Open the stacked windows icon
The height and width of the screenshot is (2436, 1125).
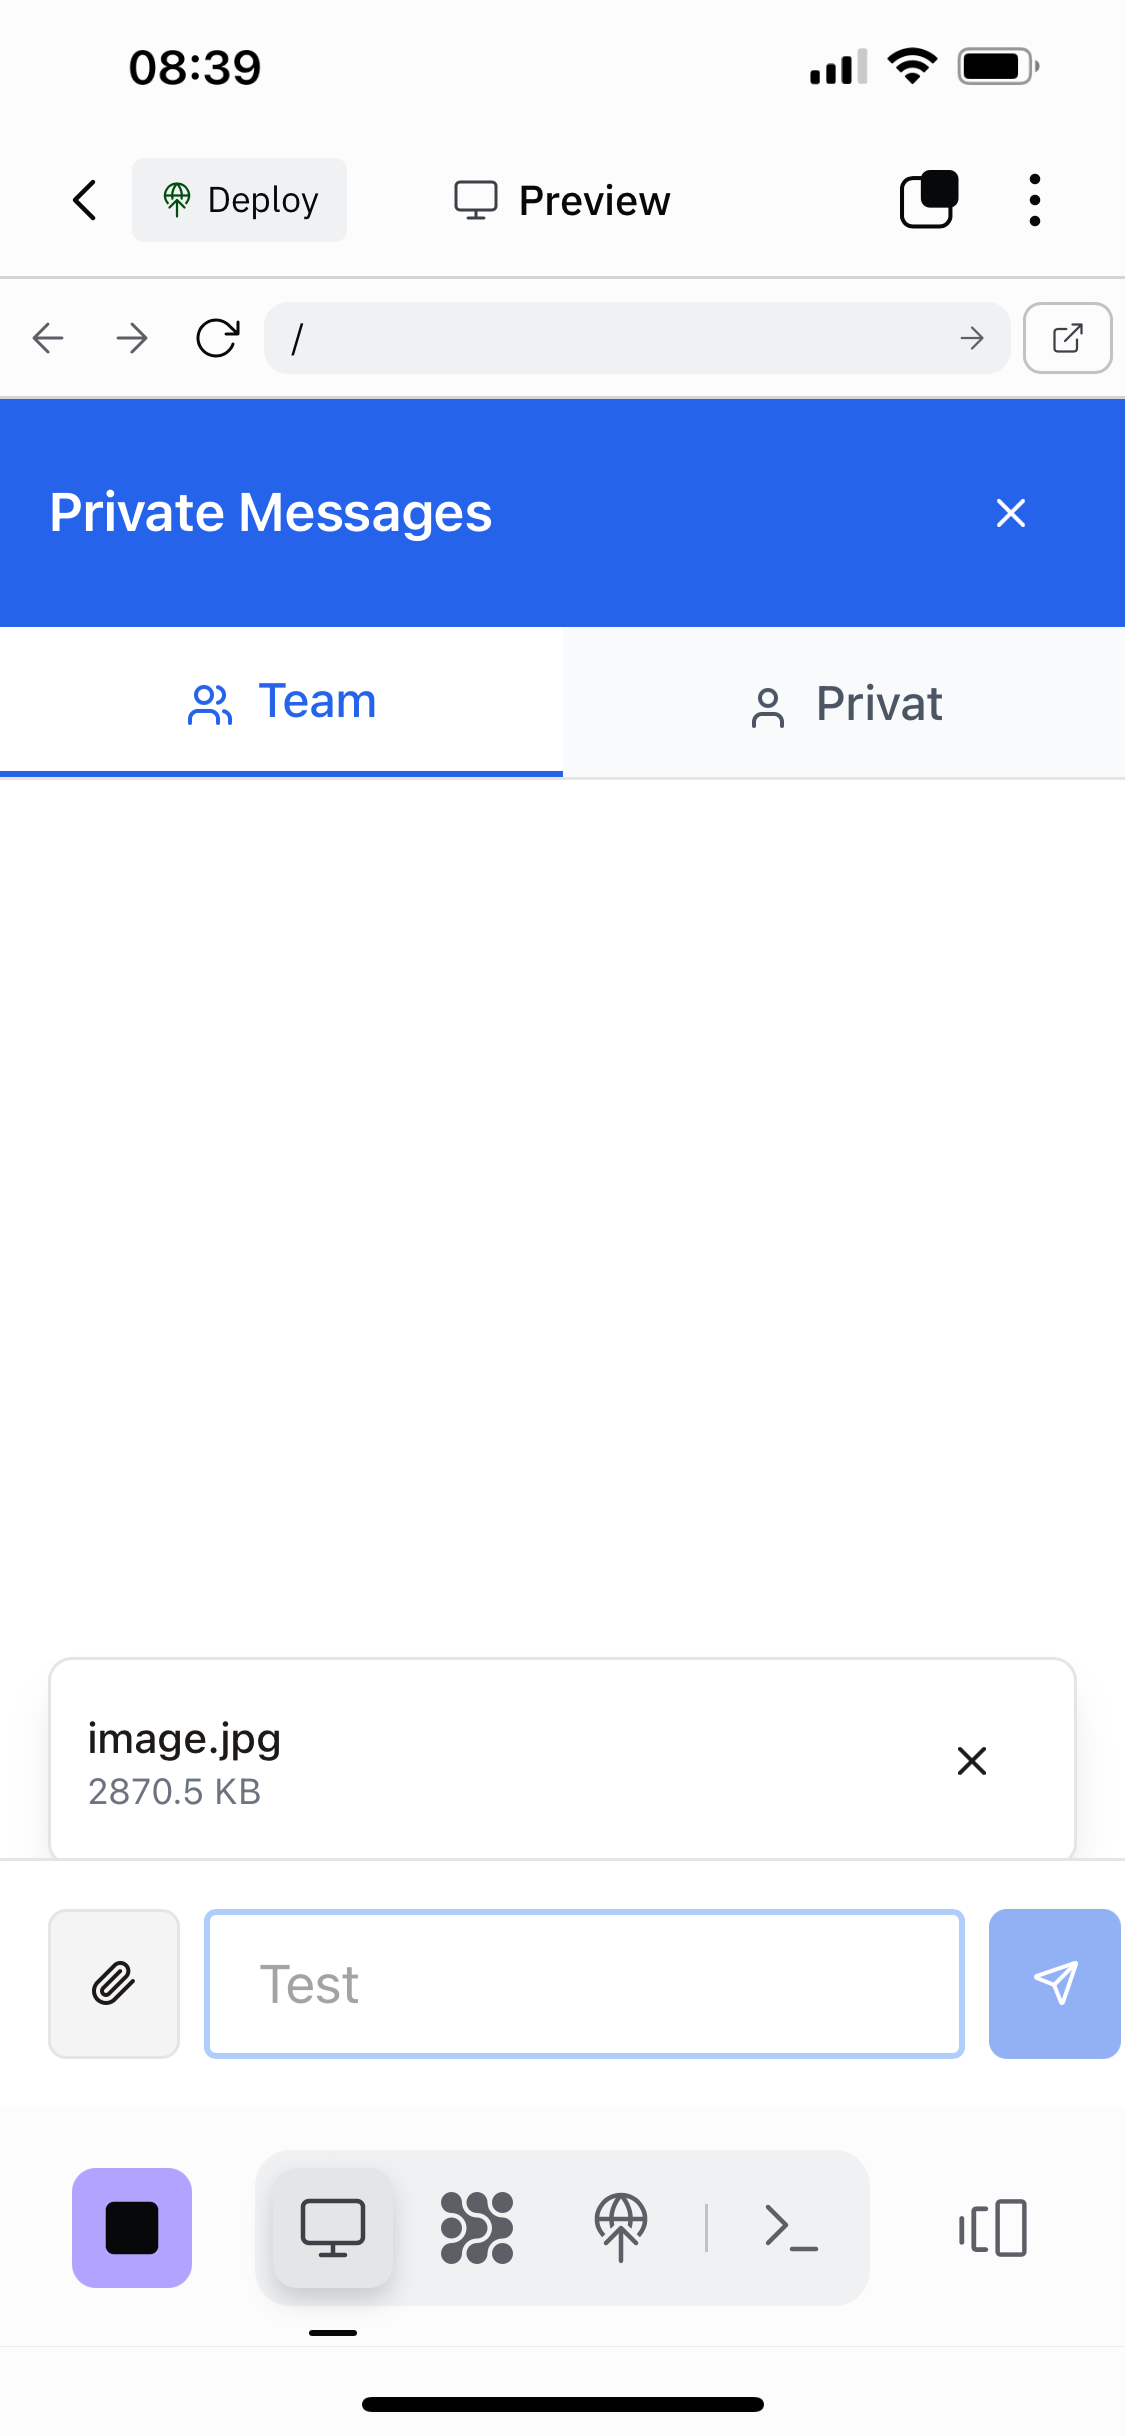pyautogui.click(x=929, y=200)
